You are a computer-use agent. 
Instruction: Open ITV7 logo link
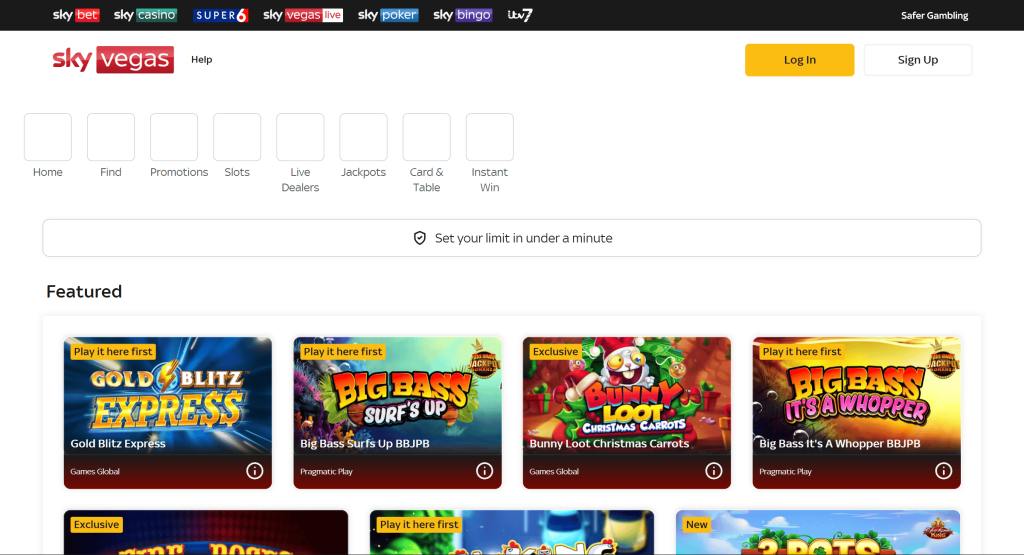point(520,15)
